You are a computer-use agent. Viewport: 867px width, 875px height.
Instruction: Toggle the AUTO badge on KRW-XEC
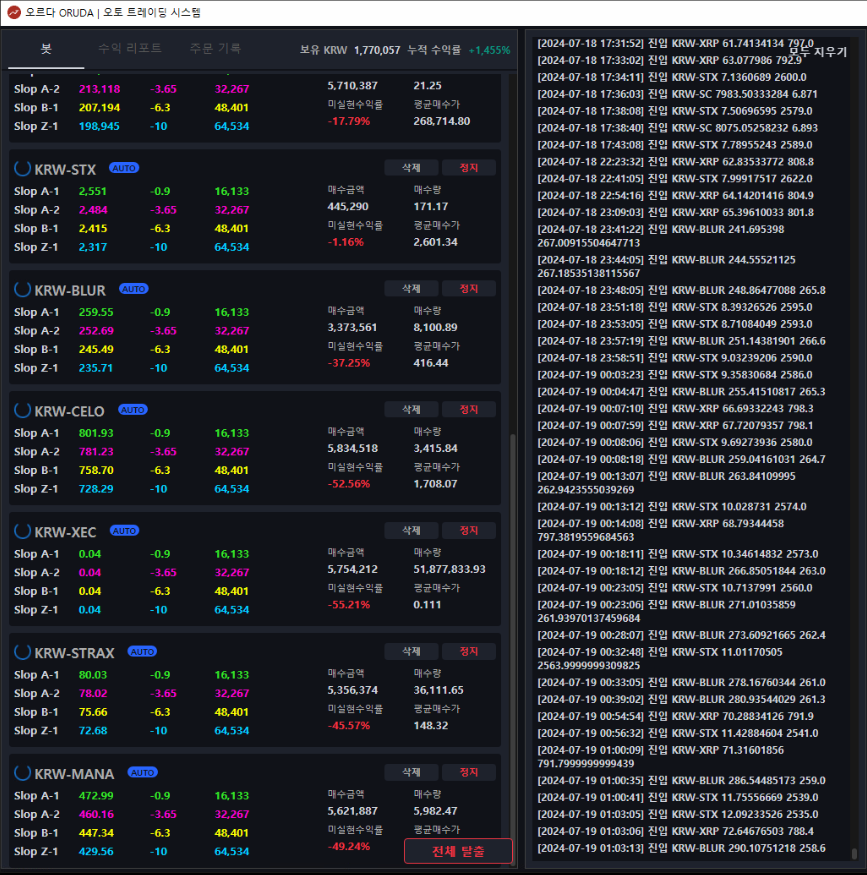[x=124, y=531]
